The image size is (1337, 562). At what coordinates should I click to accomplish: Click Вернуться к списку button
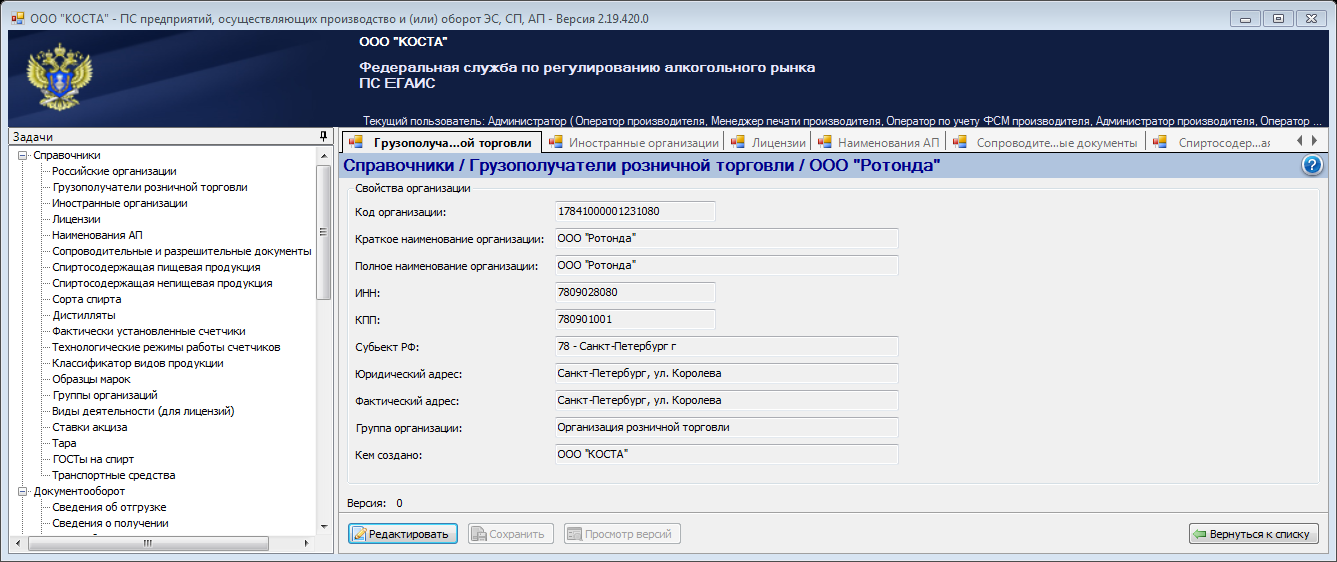click(1254, 534)
